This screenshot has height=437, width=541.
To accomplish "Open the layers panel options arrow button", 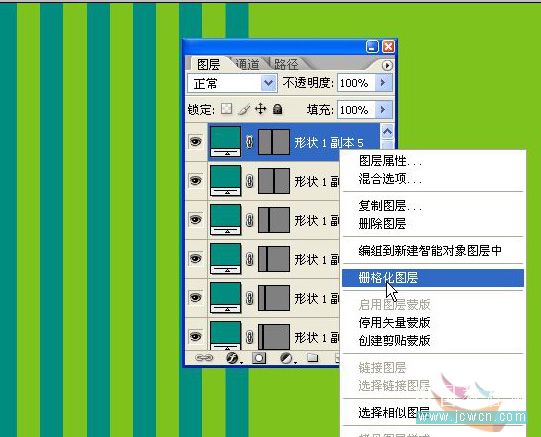I will pos(387,65).
